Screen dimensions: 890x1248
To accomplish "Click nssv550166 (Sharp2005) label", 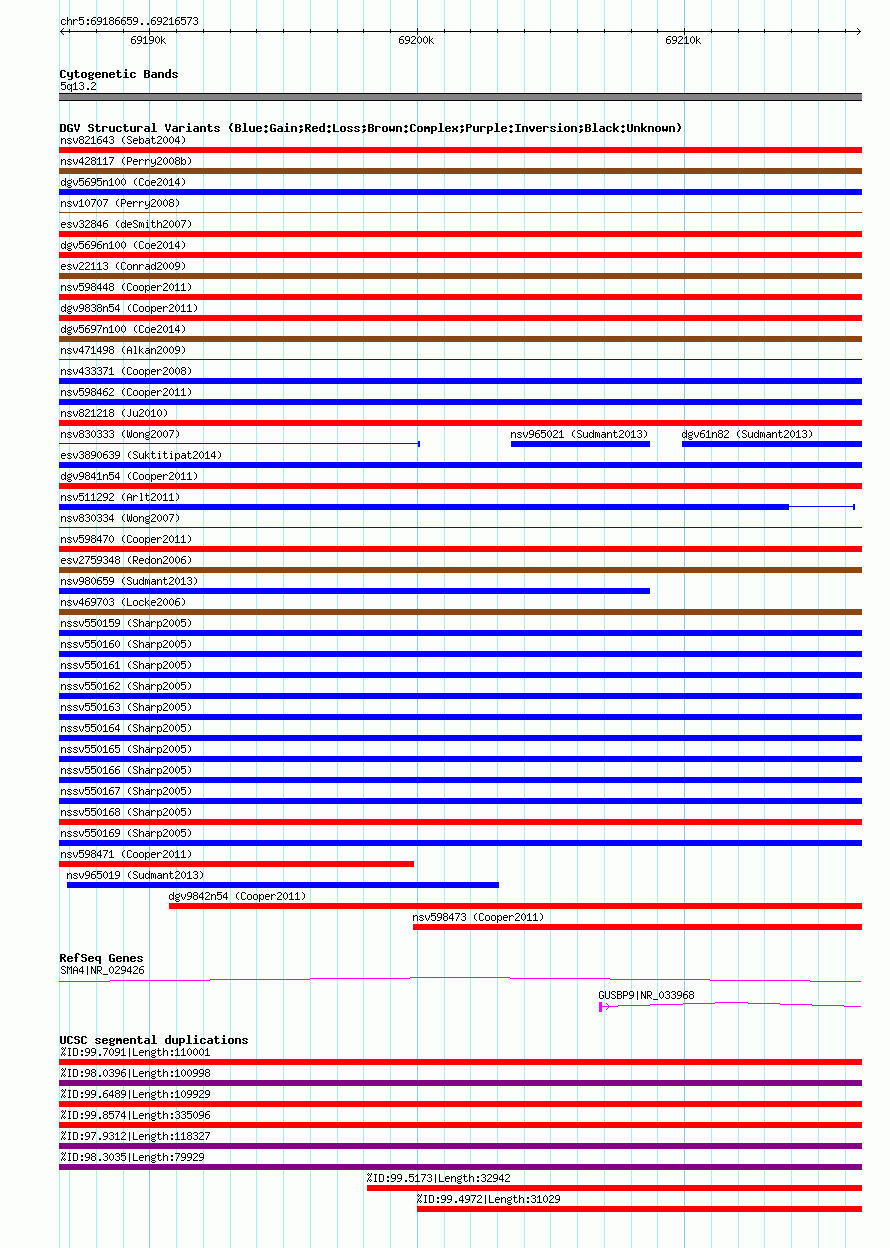I will coord(125,770).
